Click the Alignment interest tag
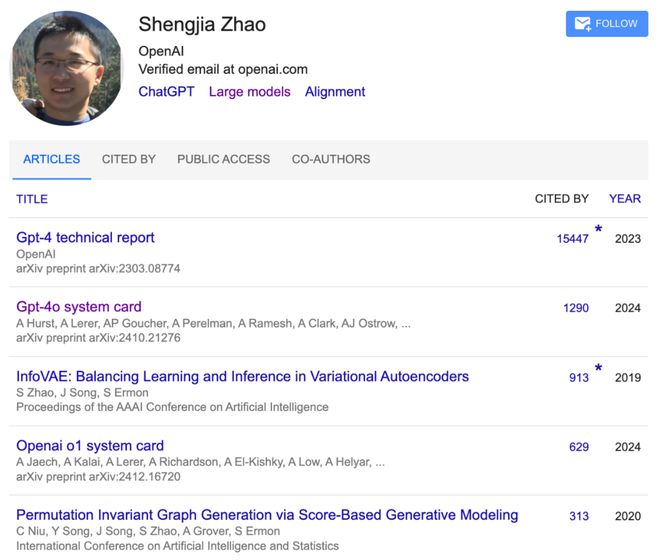Viewport: 660px width, 560px height. [335, 92]
